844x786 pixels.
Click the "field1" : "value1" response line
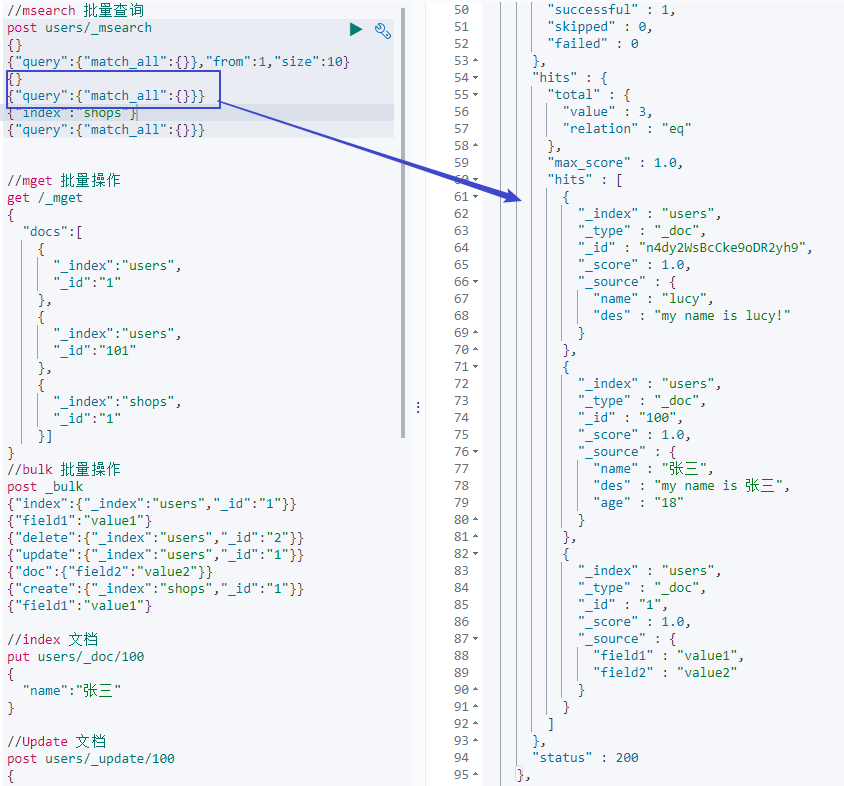pos(668,656)
